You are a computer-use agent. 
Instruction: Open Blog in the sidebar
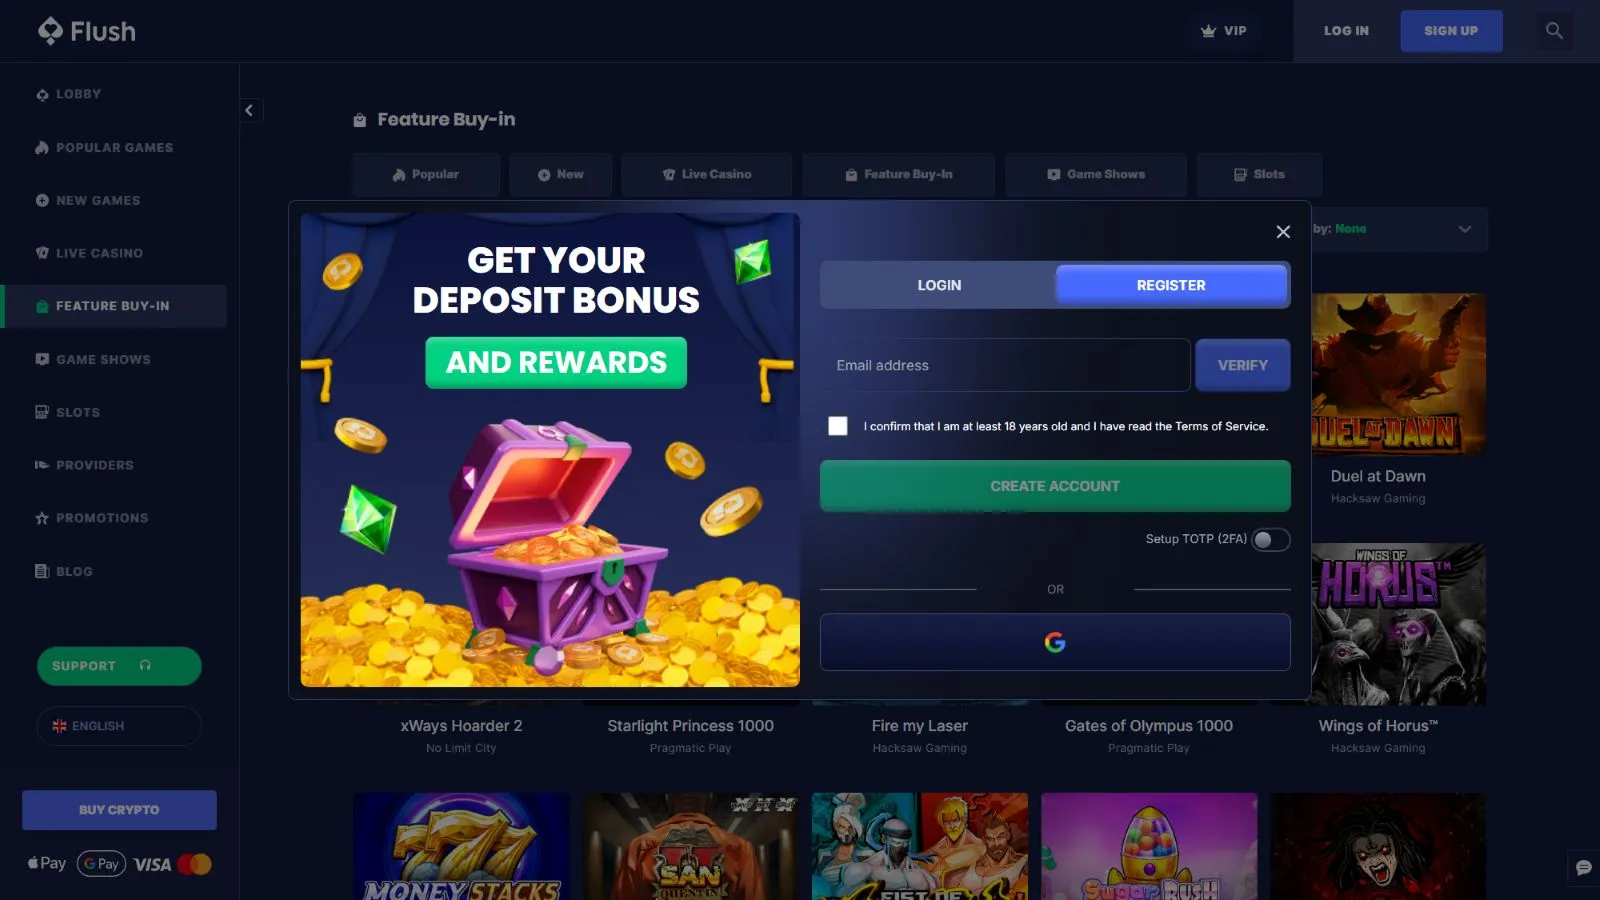point(64,571)
